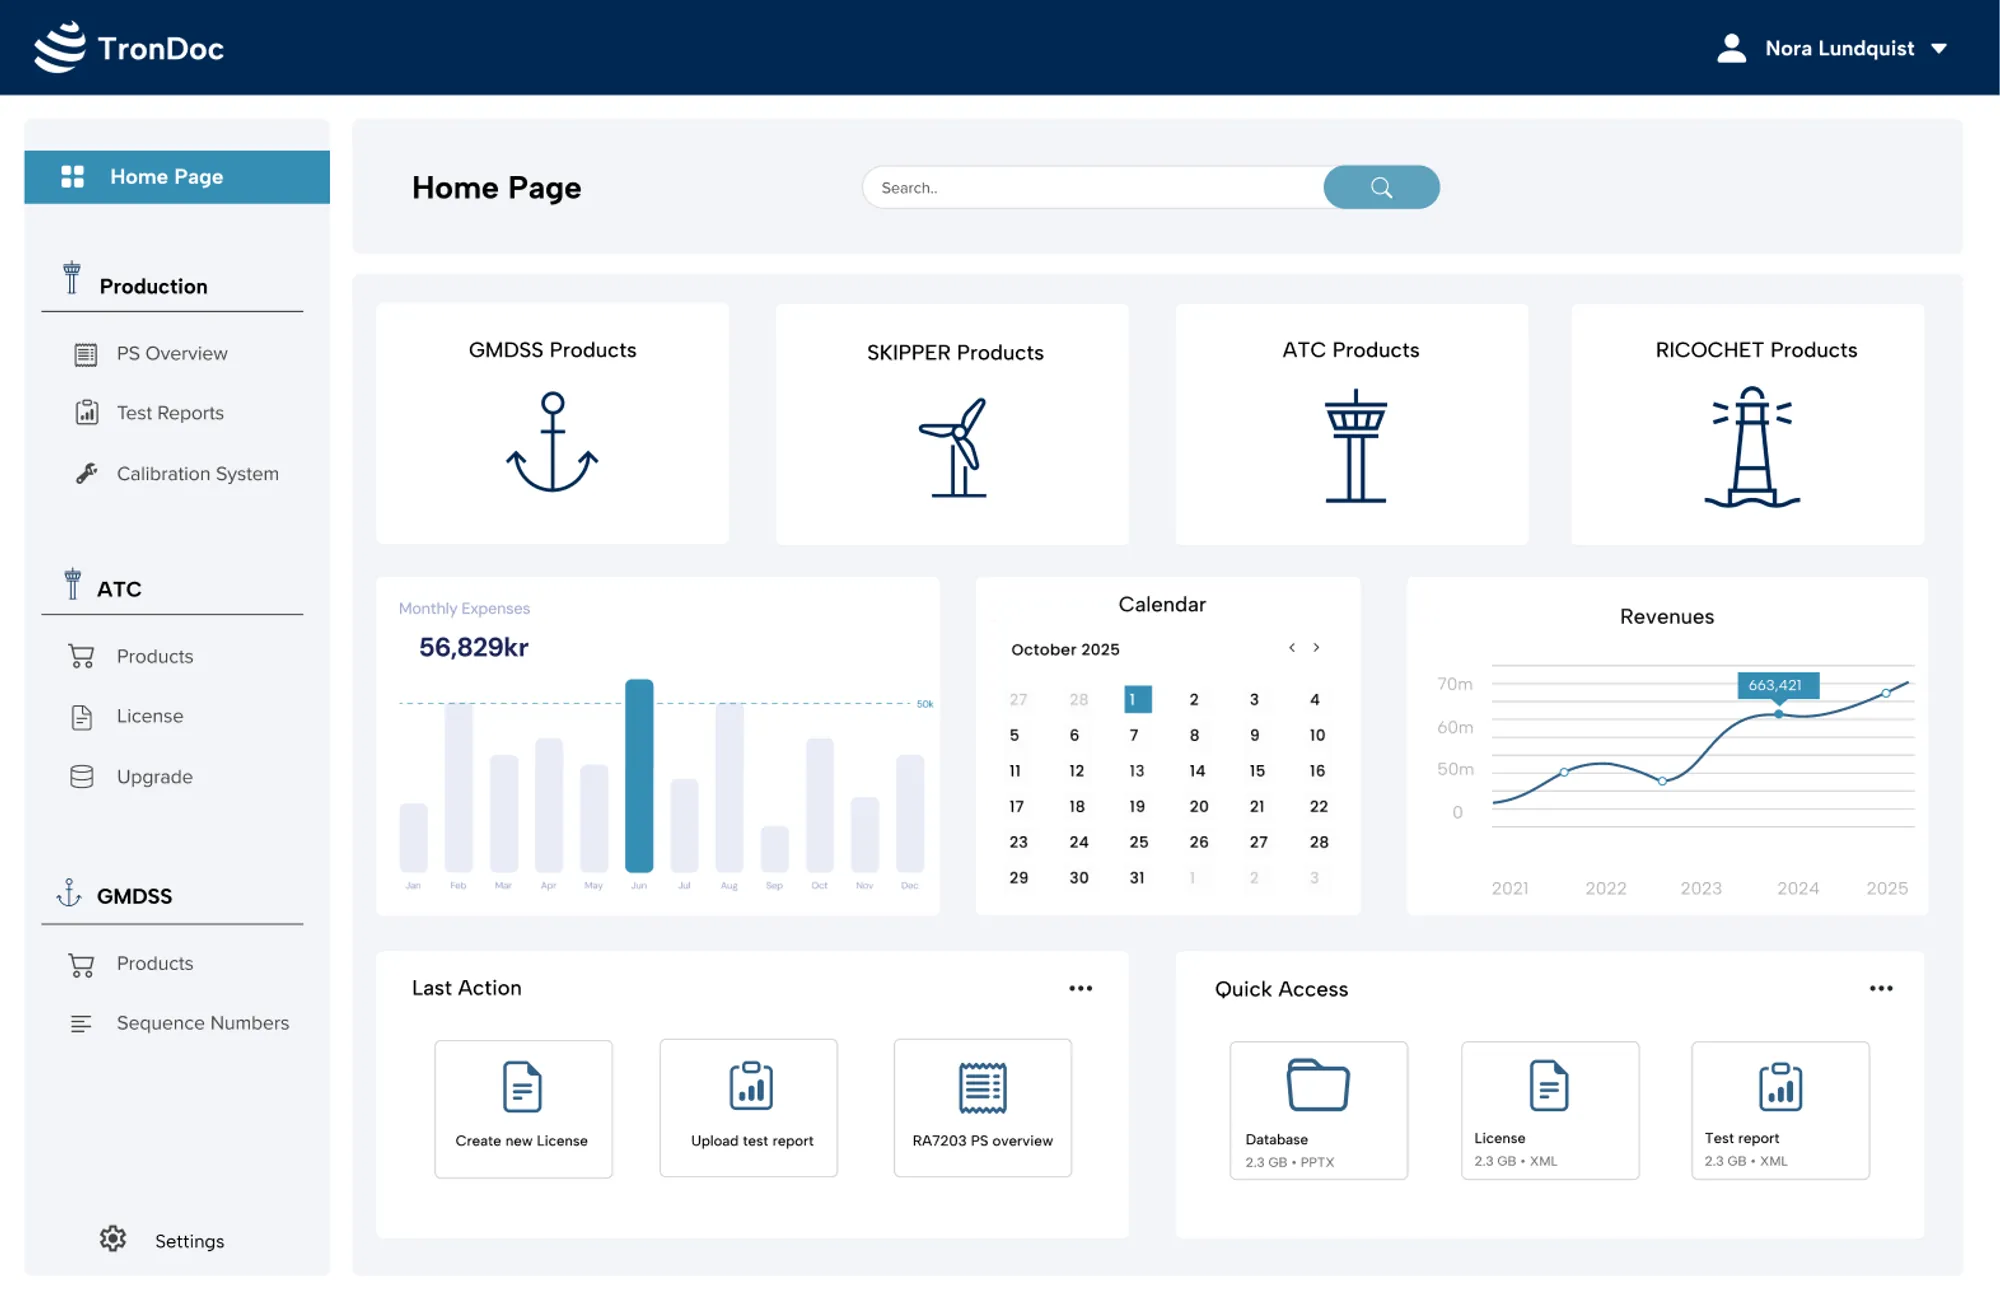Screen dimensions: 2000x1310
Task: Open Settings via the gear icon
Action: coord(113,1239)
